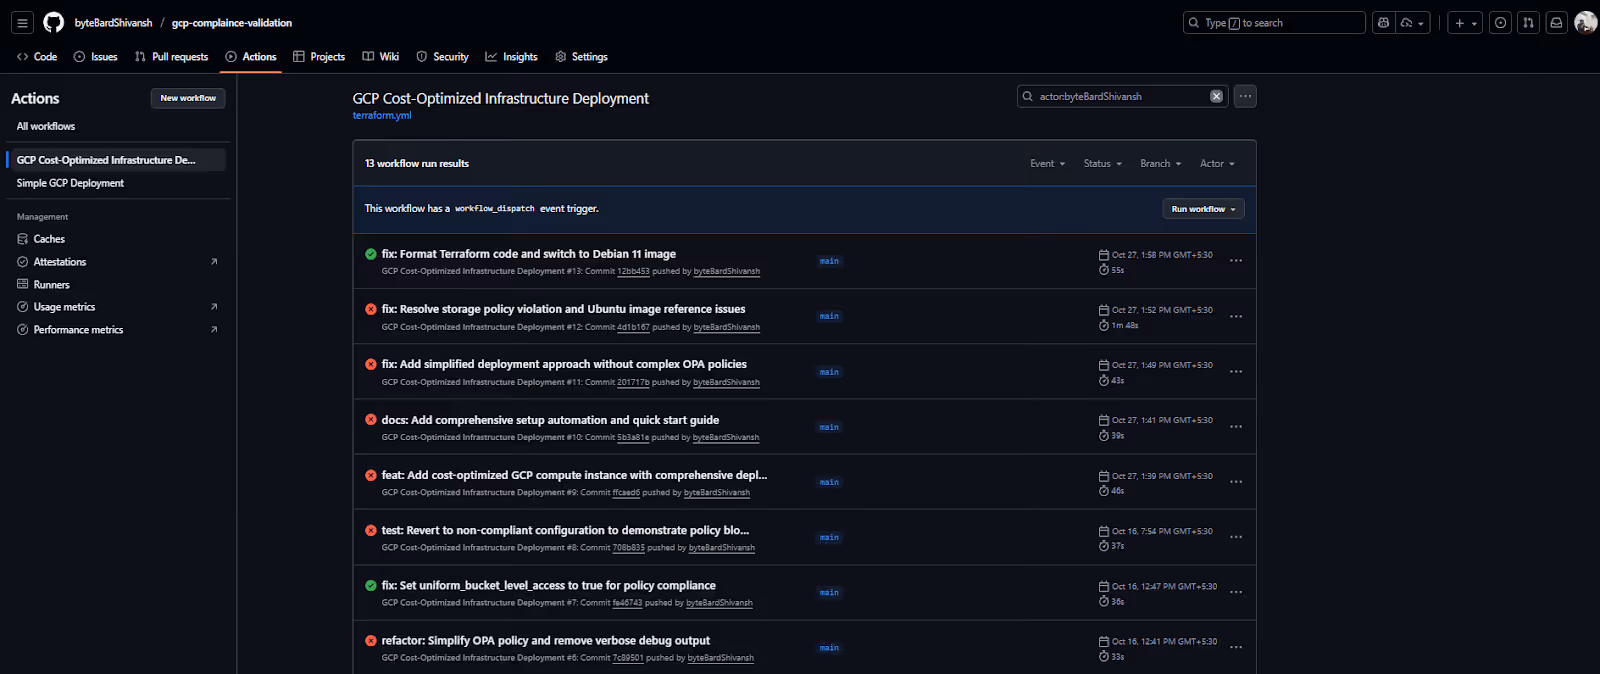1600x674 pixels.
Task: Open Performance metrics page
Action: (x=78, y=330)
